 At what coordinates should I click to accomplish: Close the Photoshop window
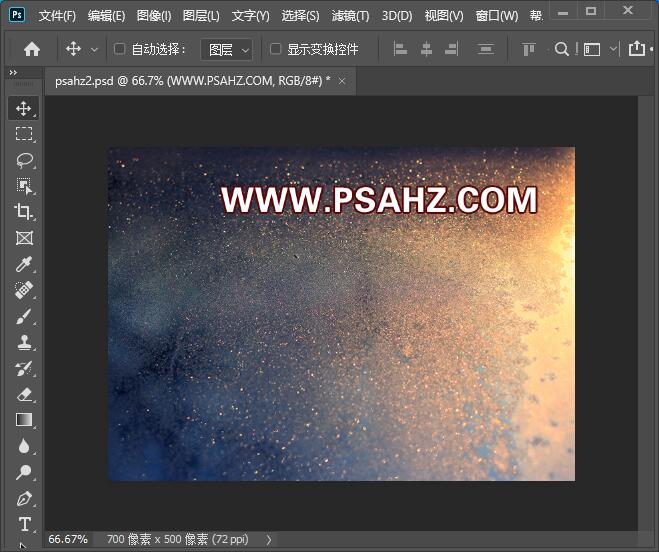point(628,11)
